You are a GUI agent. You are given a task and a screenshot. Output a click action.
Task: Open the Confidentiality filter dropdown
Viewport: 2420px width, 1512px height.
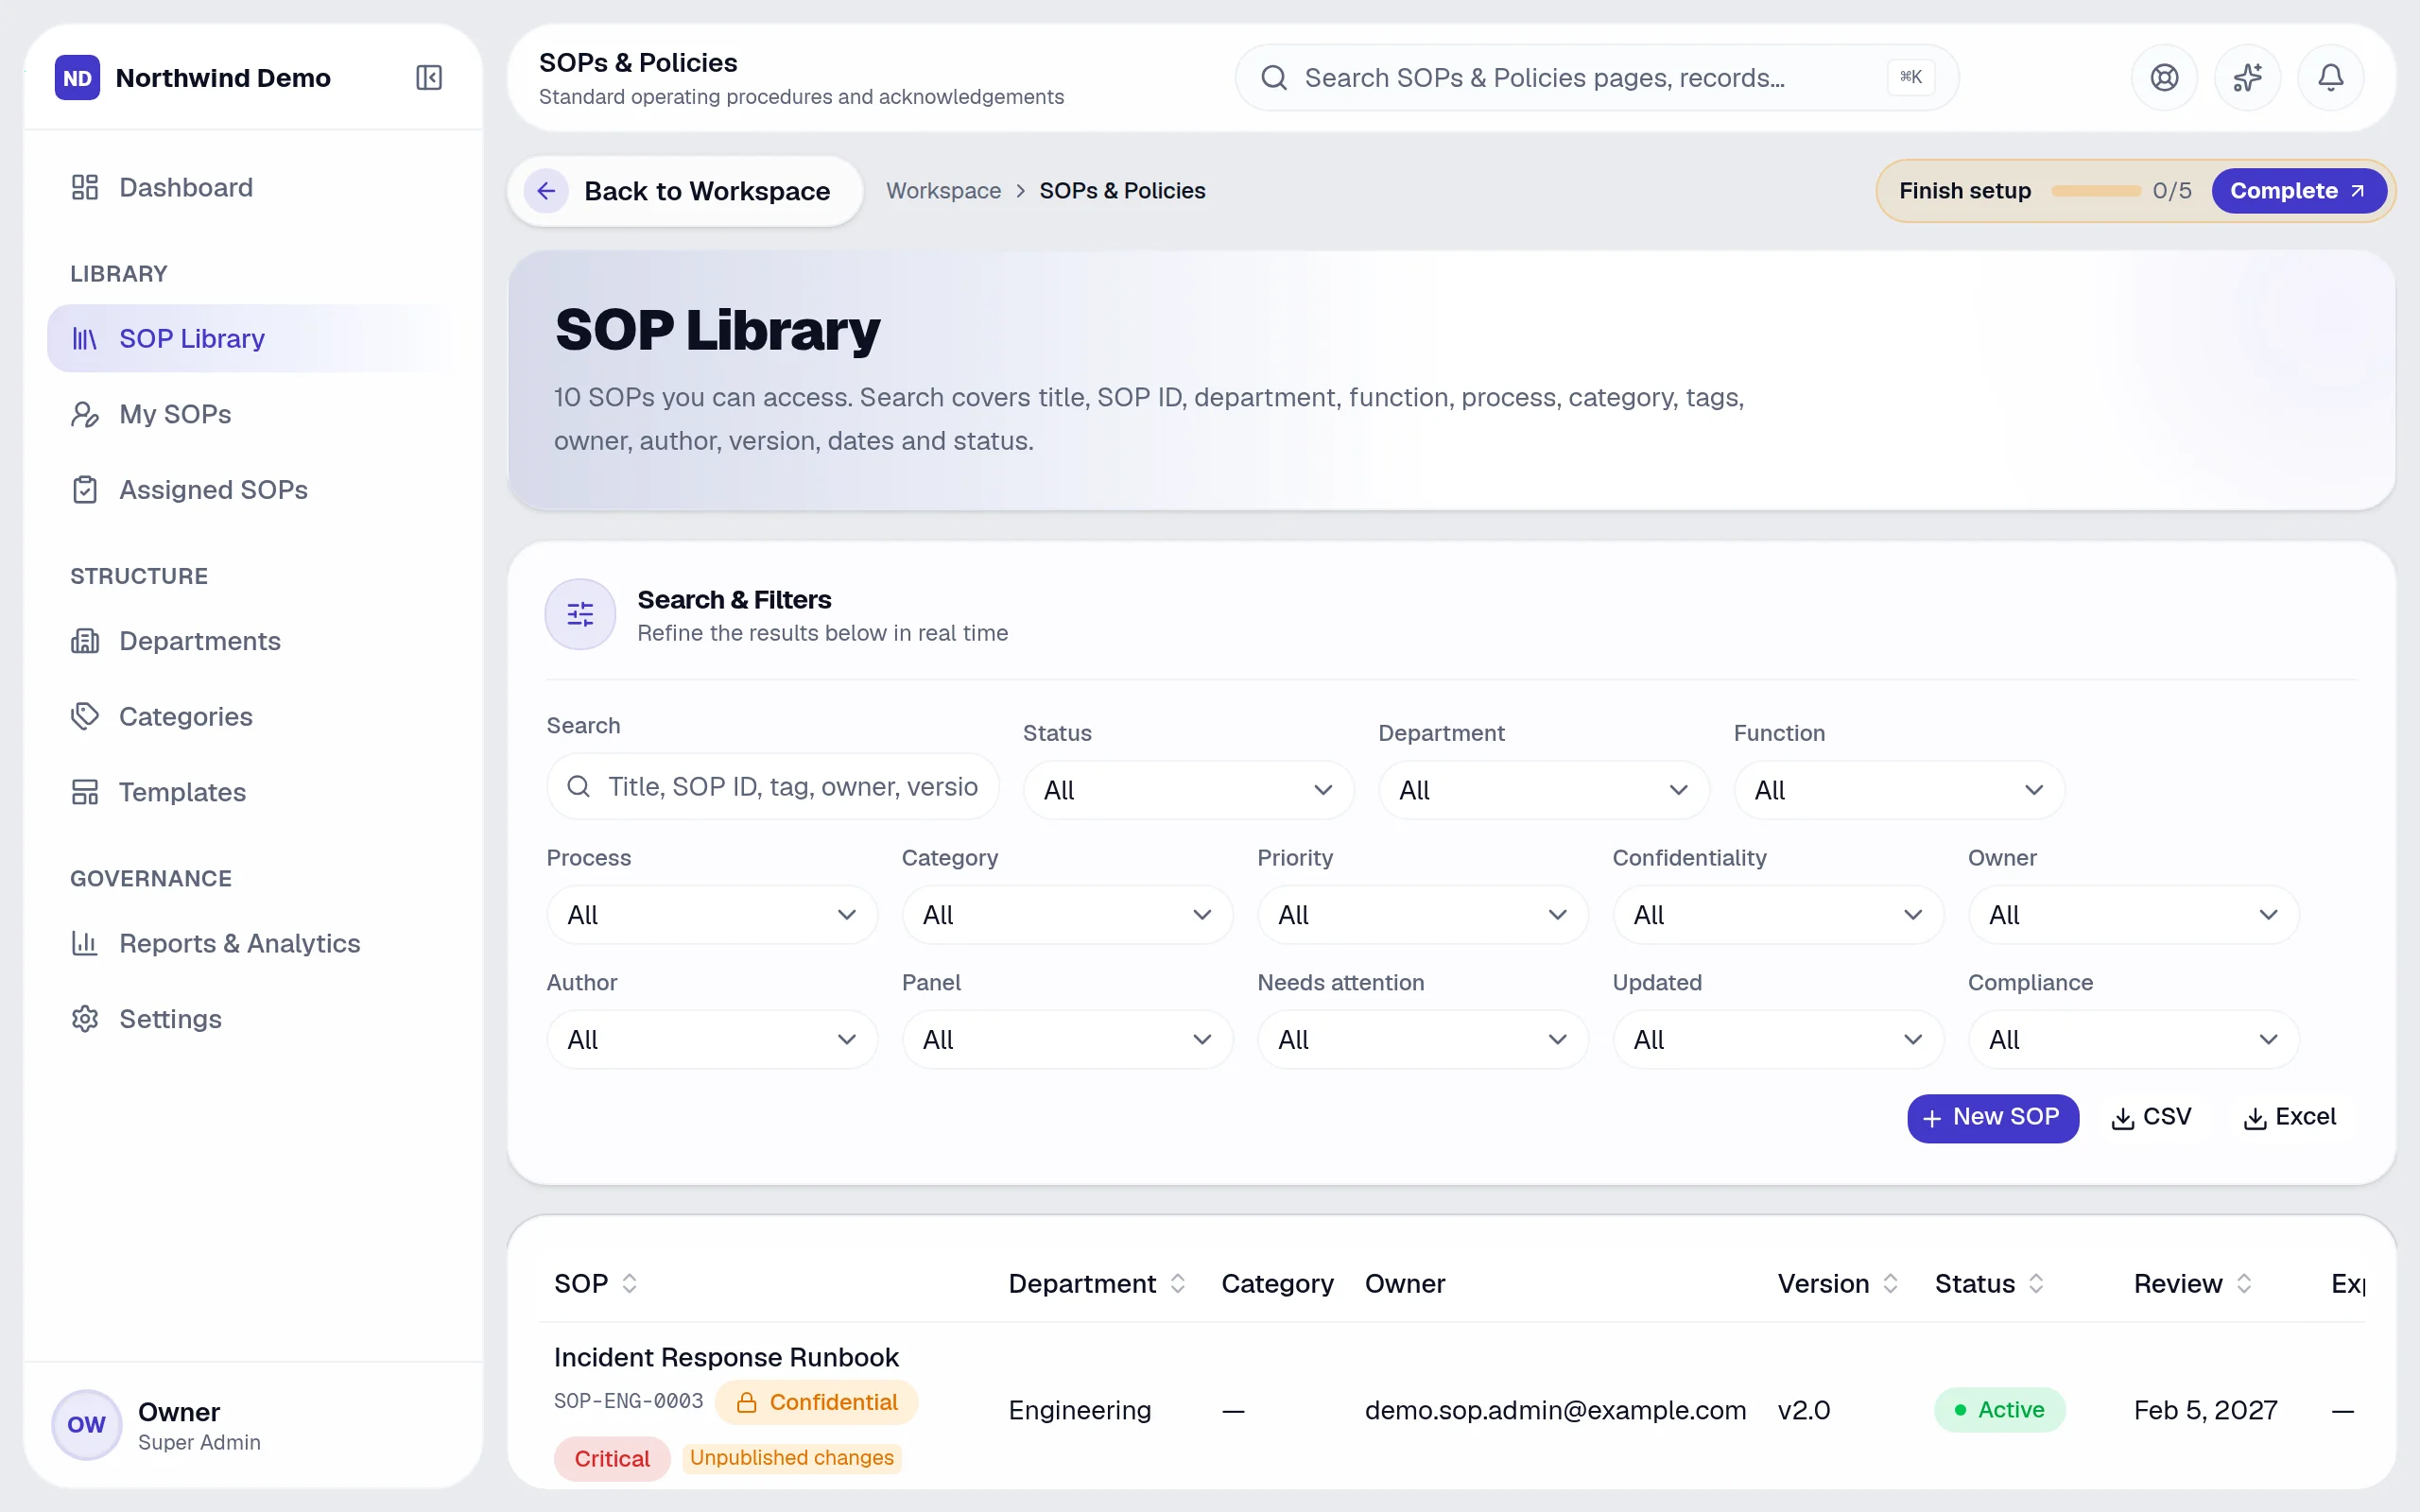tap(1777, 915)
